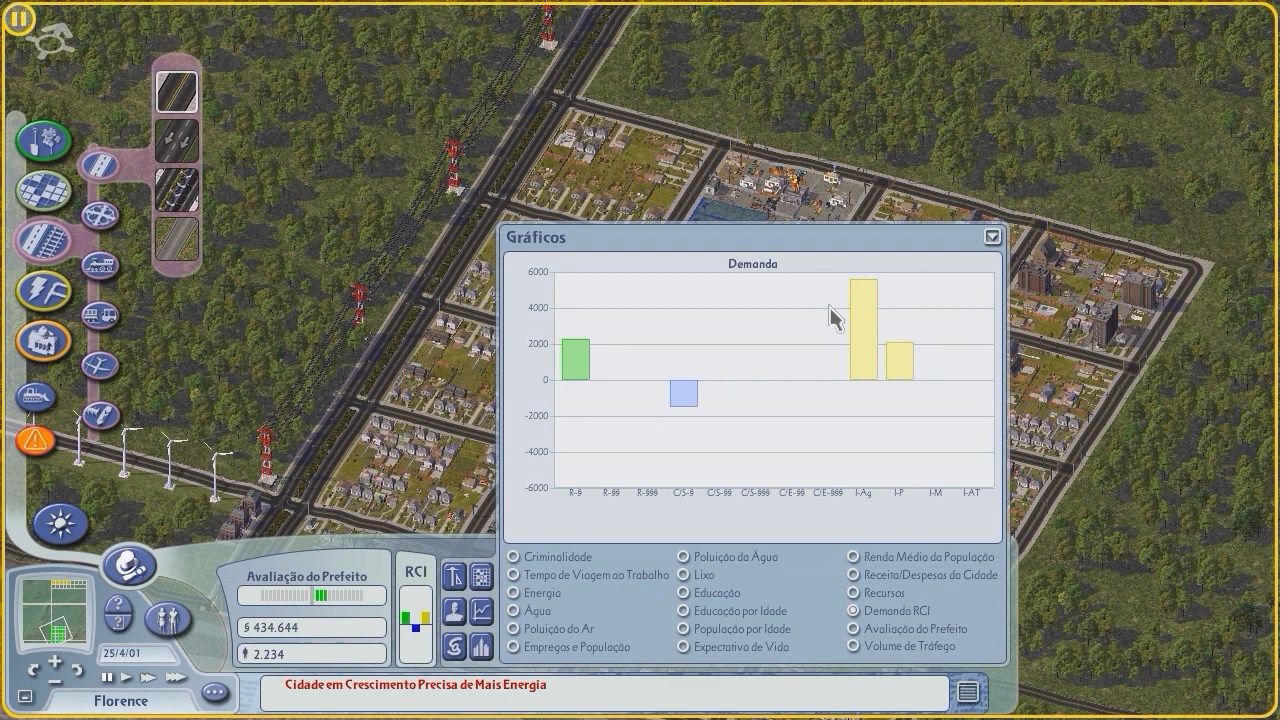Click the upper question mark help button
The height and width of the screenshot is (720, 1280).
tap(118, 604)
